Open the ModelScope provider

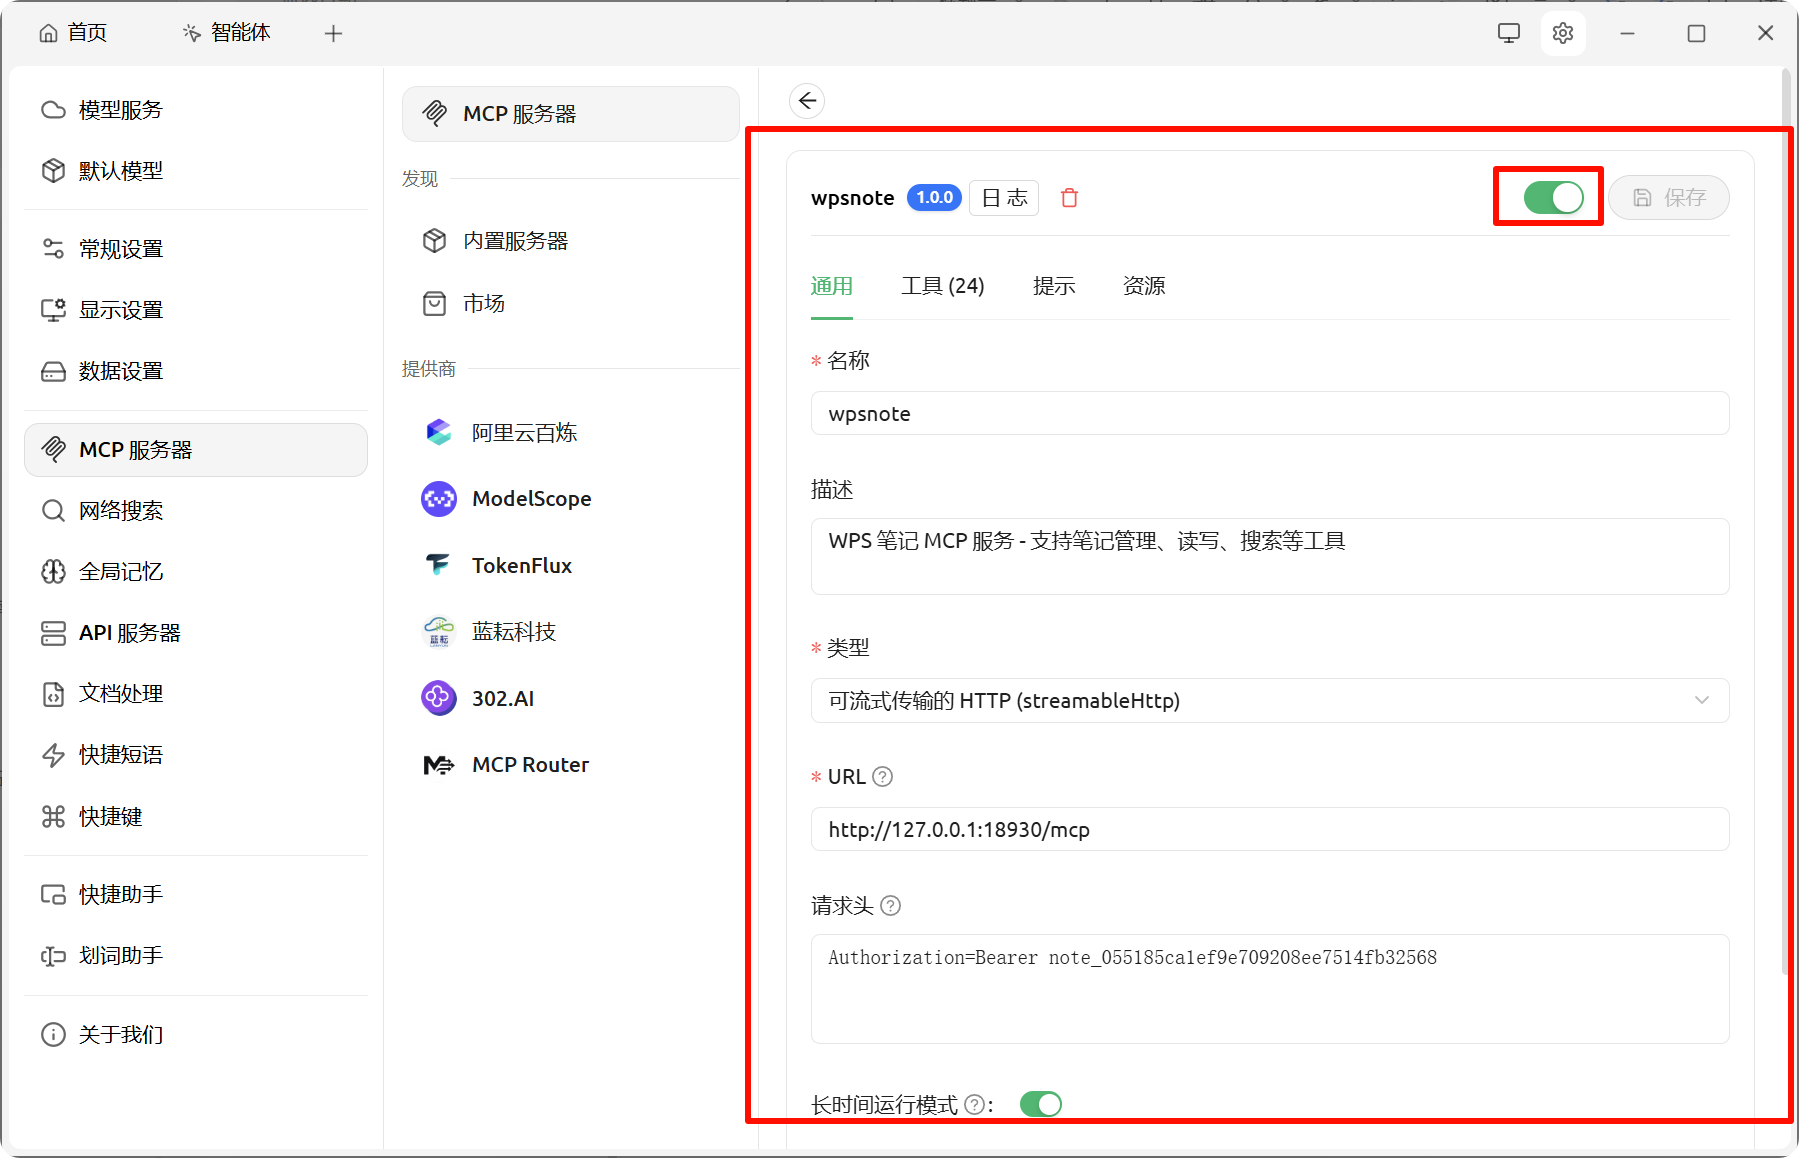tap(571, 499)
